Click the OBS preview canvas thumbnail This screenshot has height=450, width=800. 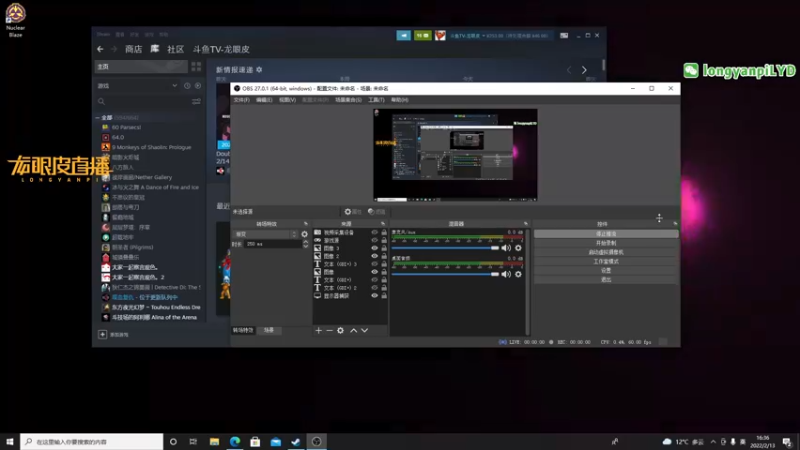(x=455, y=155)
